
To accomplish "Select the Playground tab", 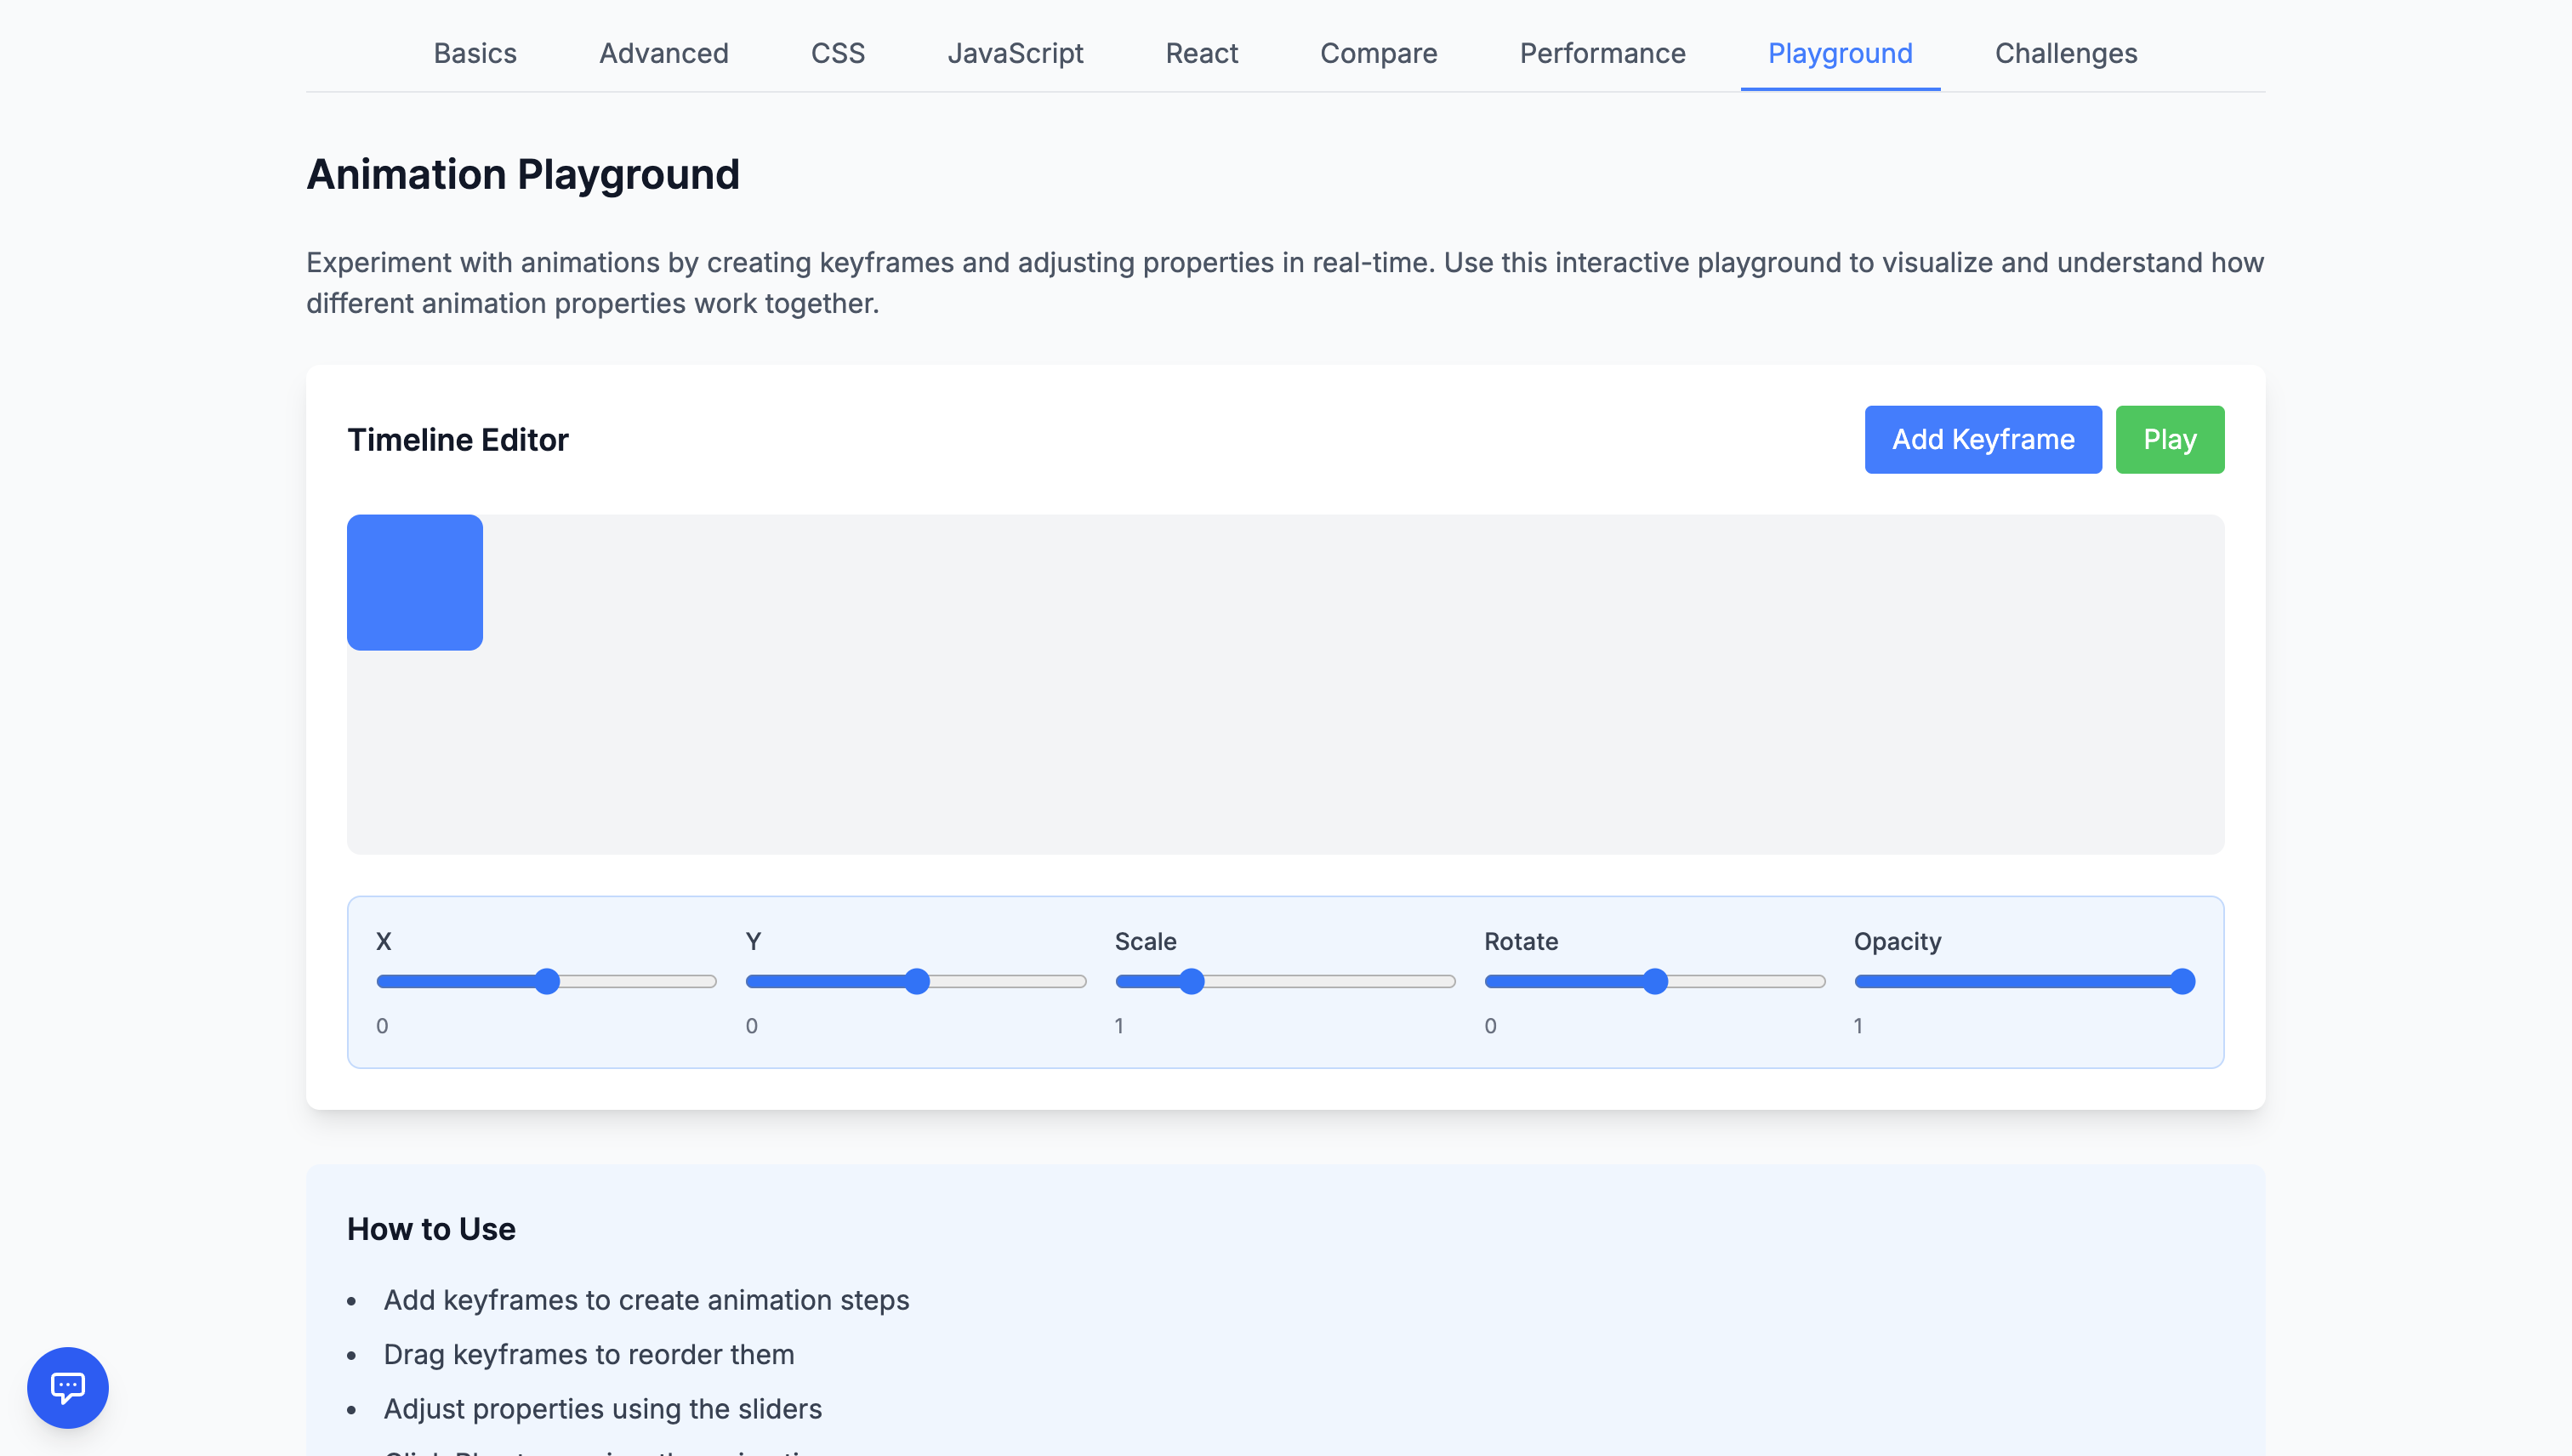I will point(1839,53).
